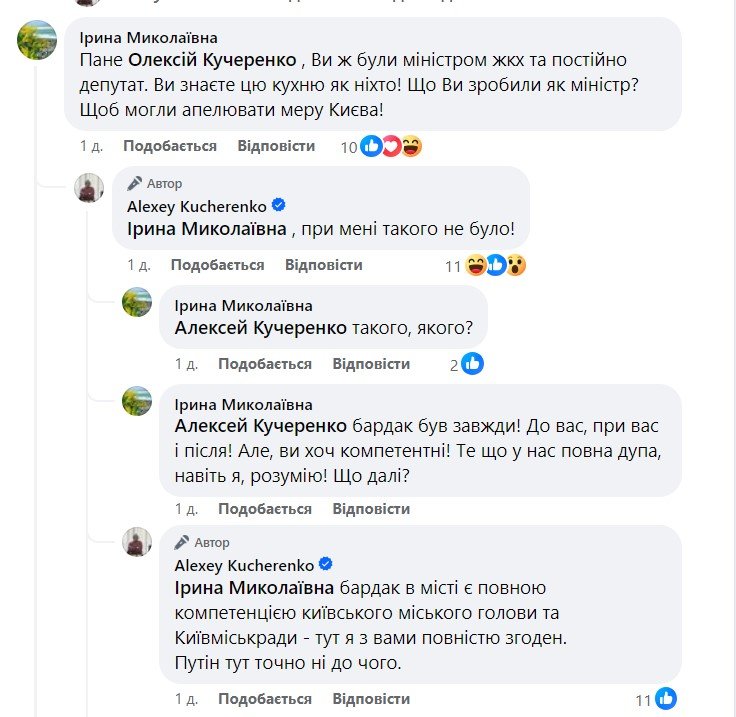Open Ірина Миколаївна's avatar beside "такого, якого?" reply

pos(137,303)
